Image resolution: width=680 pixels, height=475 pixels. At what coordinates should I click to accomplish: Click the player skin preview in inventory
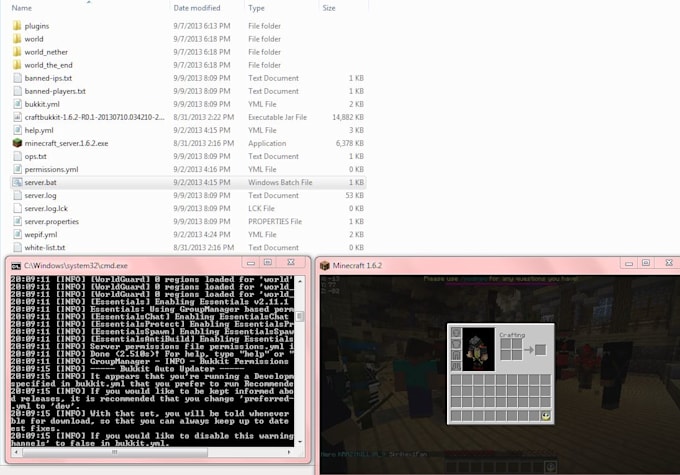point(478,350)
